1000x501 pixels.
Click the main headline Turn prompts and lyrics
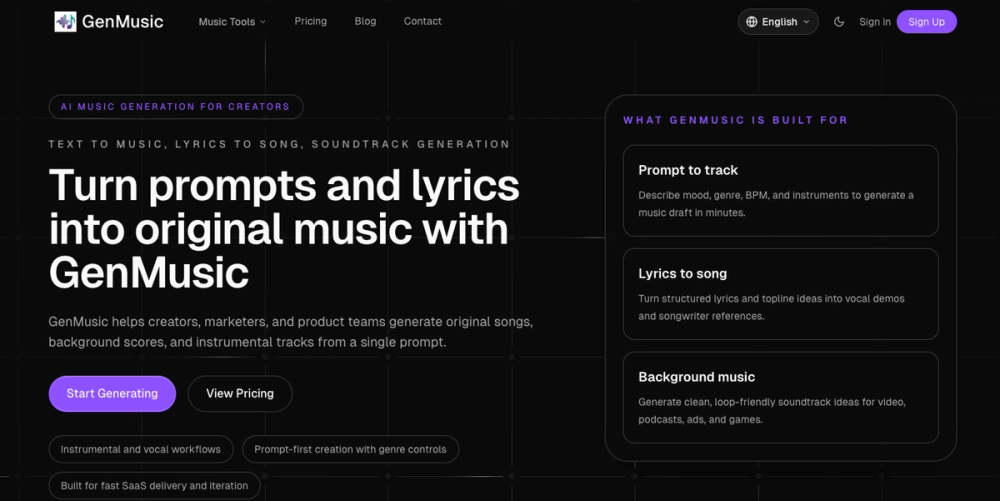[x=284, y=229]
